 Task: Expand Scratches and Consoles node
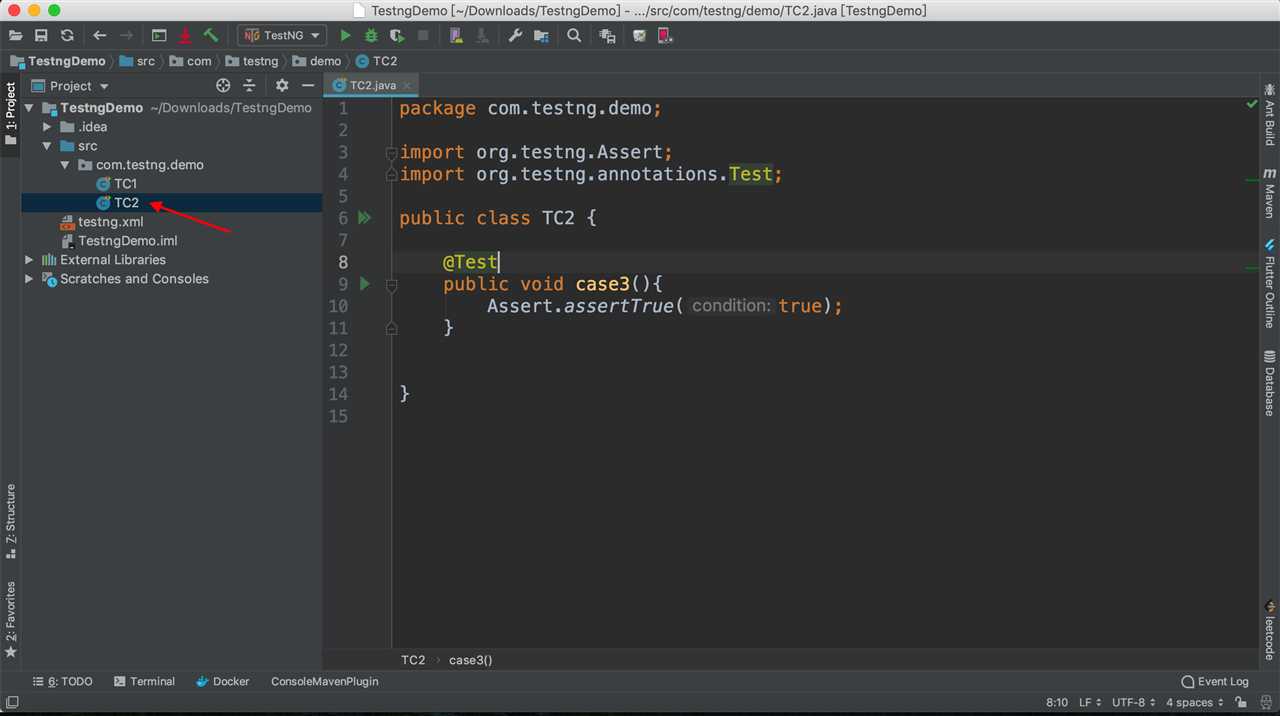(29, 279)
